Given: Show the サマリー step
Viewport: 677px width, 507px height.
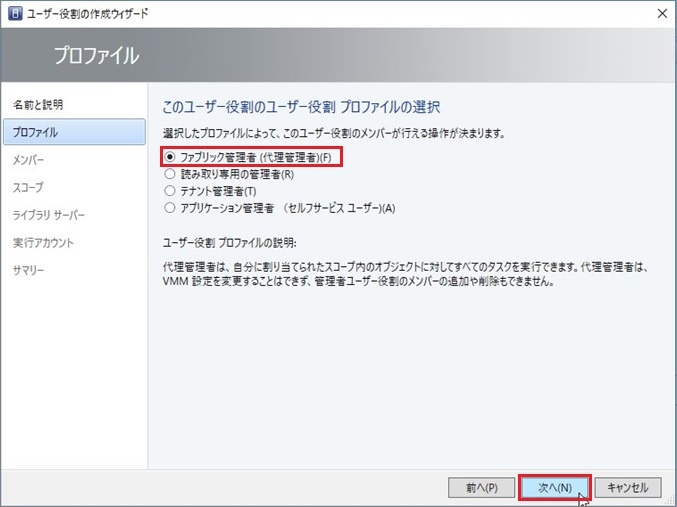Looking at the screenshot, I should [29, 270].
